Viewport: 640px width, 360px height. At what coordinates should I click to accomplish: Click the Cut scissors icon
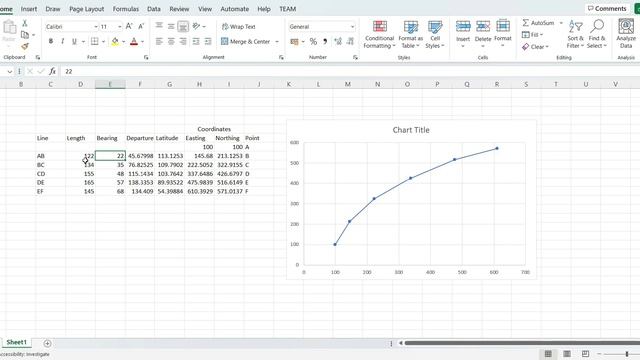(24, 23)
